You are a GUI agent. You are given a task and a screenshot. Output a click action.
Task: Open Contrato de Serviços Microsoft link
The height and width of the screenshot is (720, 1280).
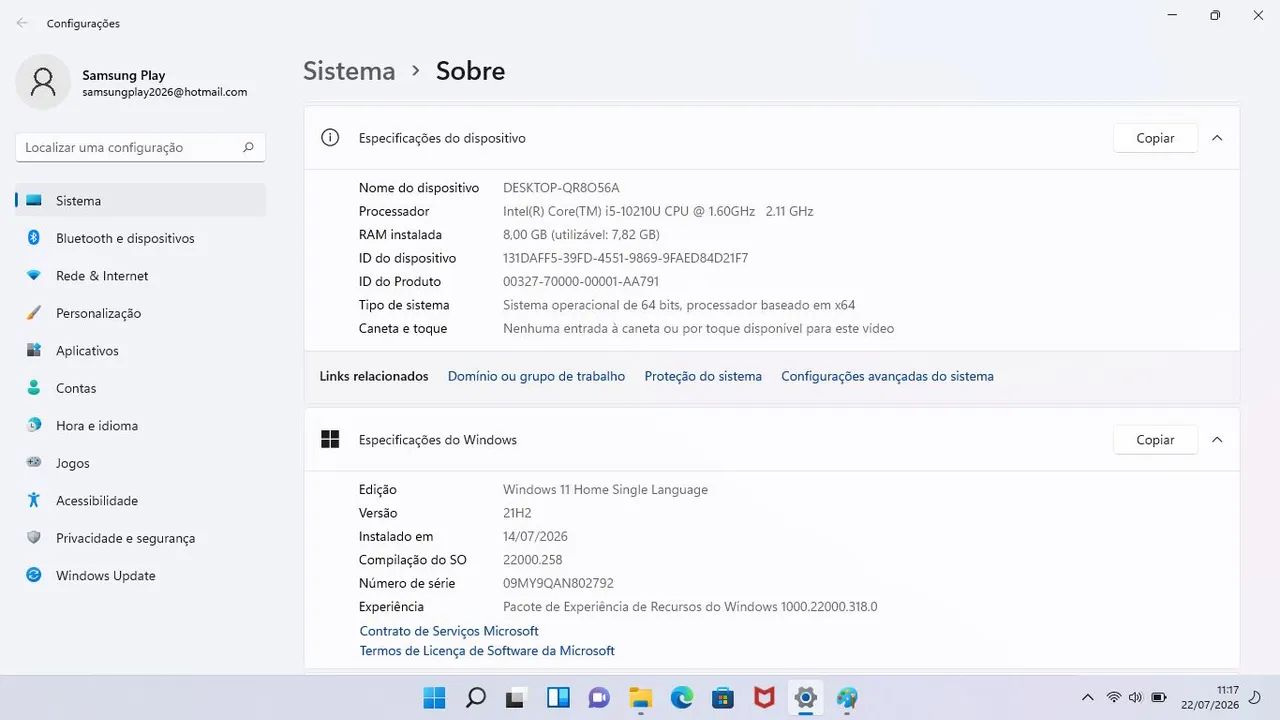point(449,631)
